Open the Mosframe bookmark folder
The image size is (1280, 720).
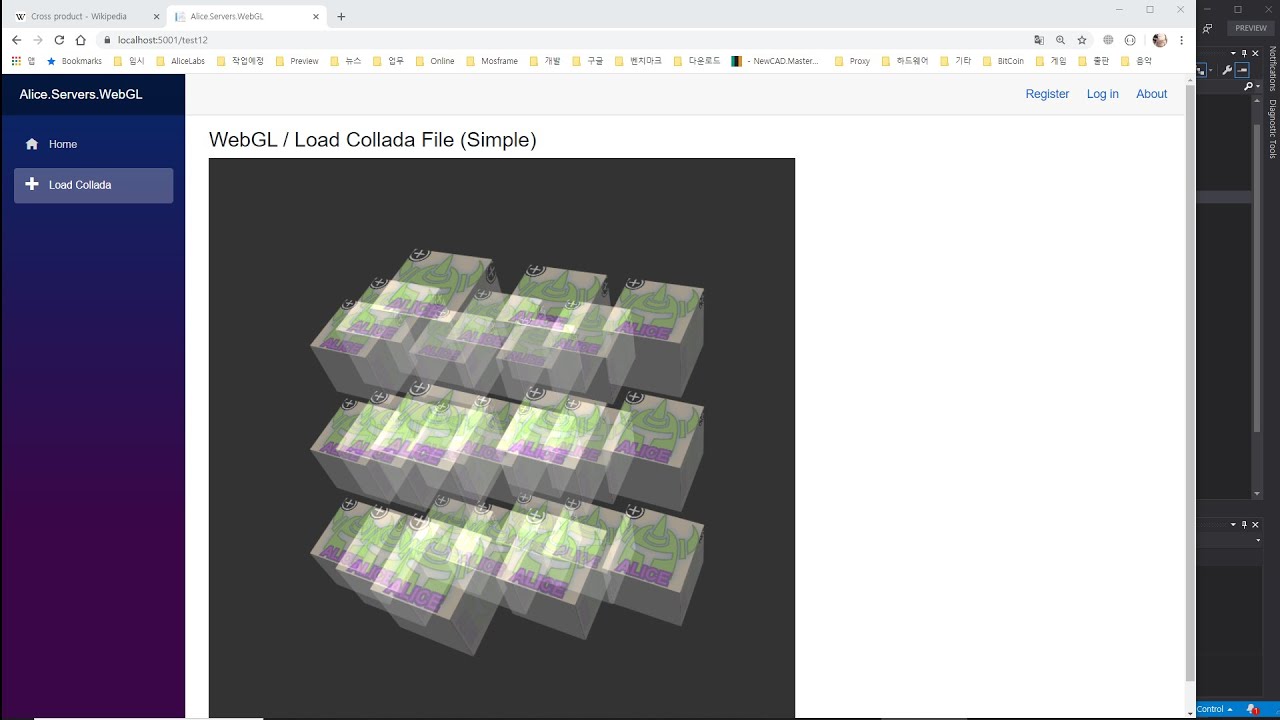[492, 61]
